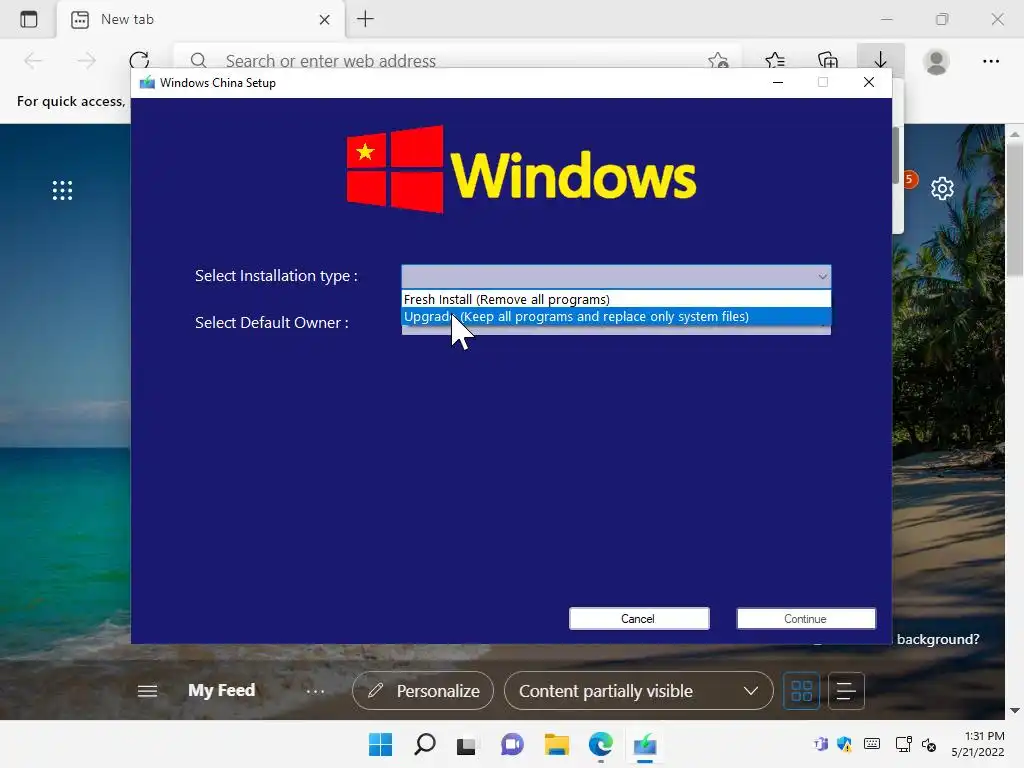Expand the Content partially visible dropdown
The width and height of the screenshot is (1024, 768).
[x=639, y=690]
